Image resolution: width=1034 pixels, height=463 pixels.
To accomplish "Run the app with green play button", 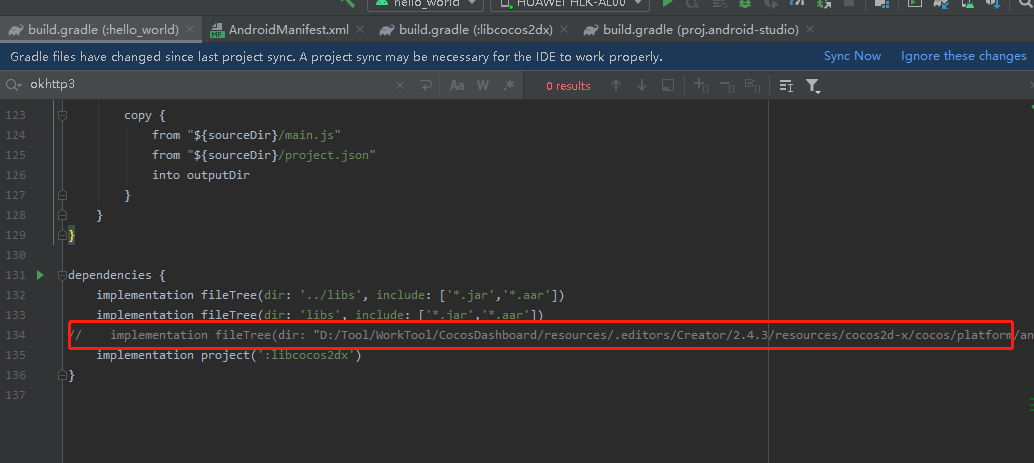I will 668,3.
